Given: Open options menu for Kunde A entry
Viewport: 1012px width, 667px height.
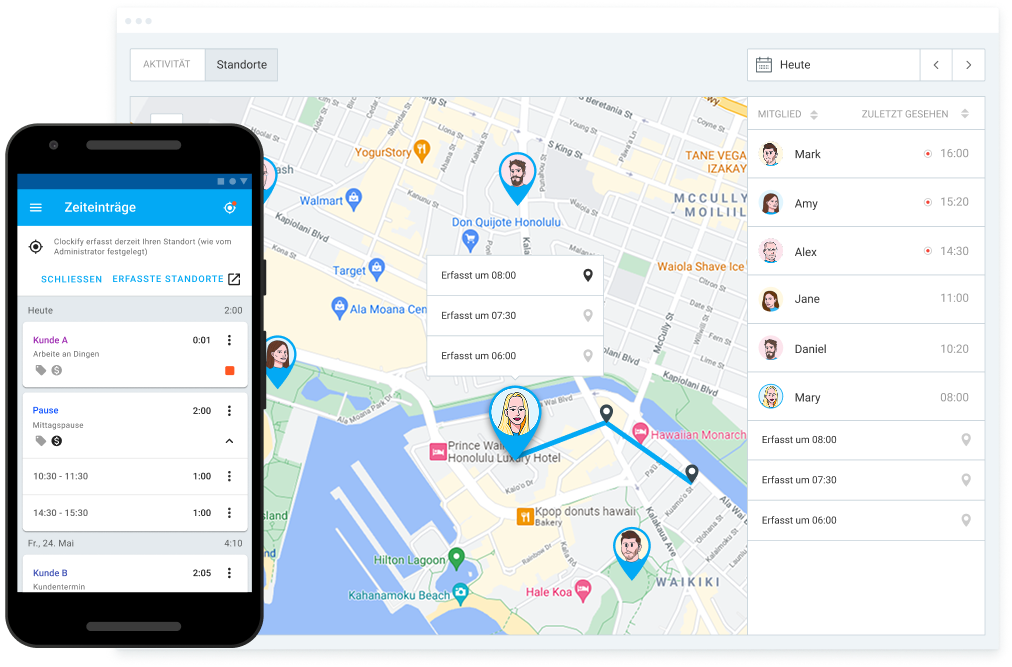Looking at the screenshot, I should point(229,340).
